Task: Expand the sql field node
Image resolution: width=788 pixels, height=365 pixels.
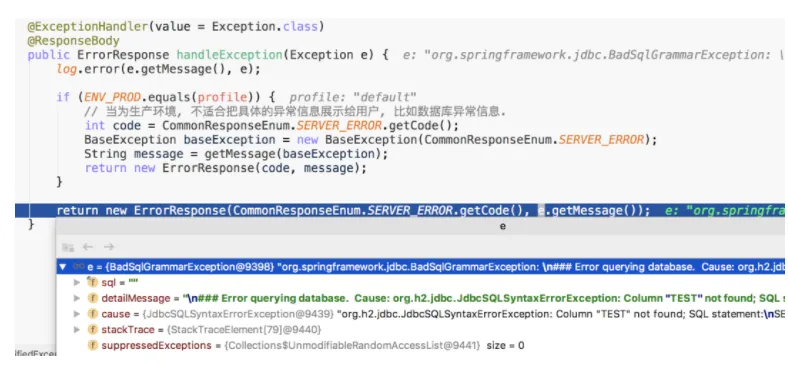Action: point(77,283)
